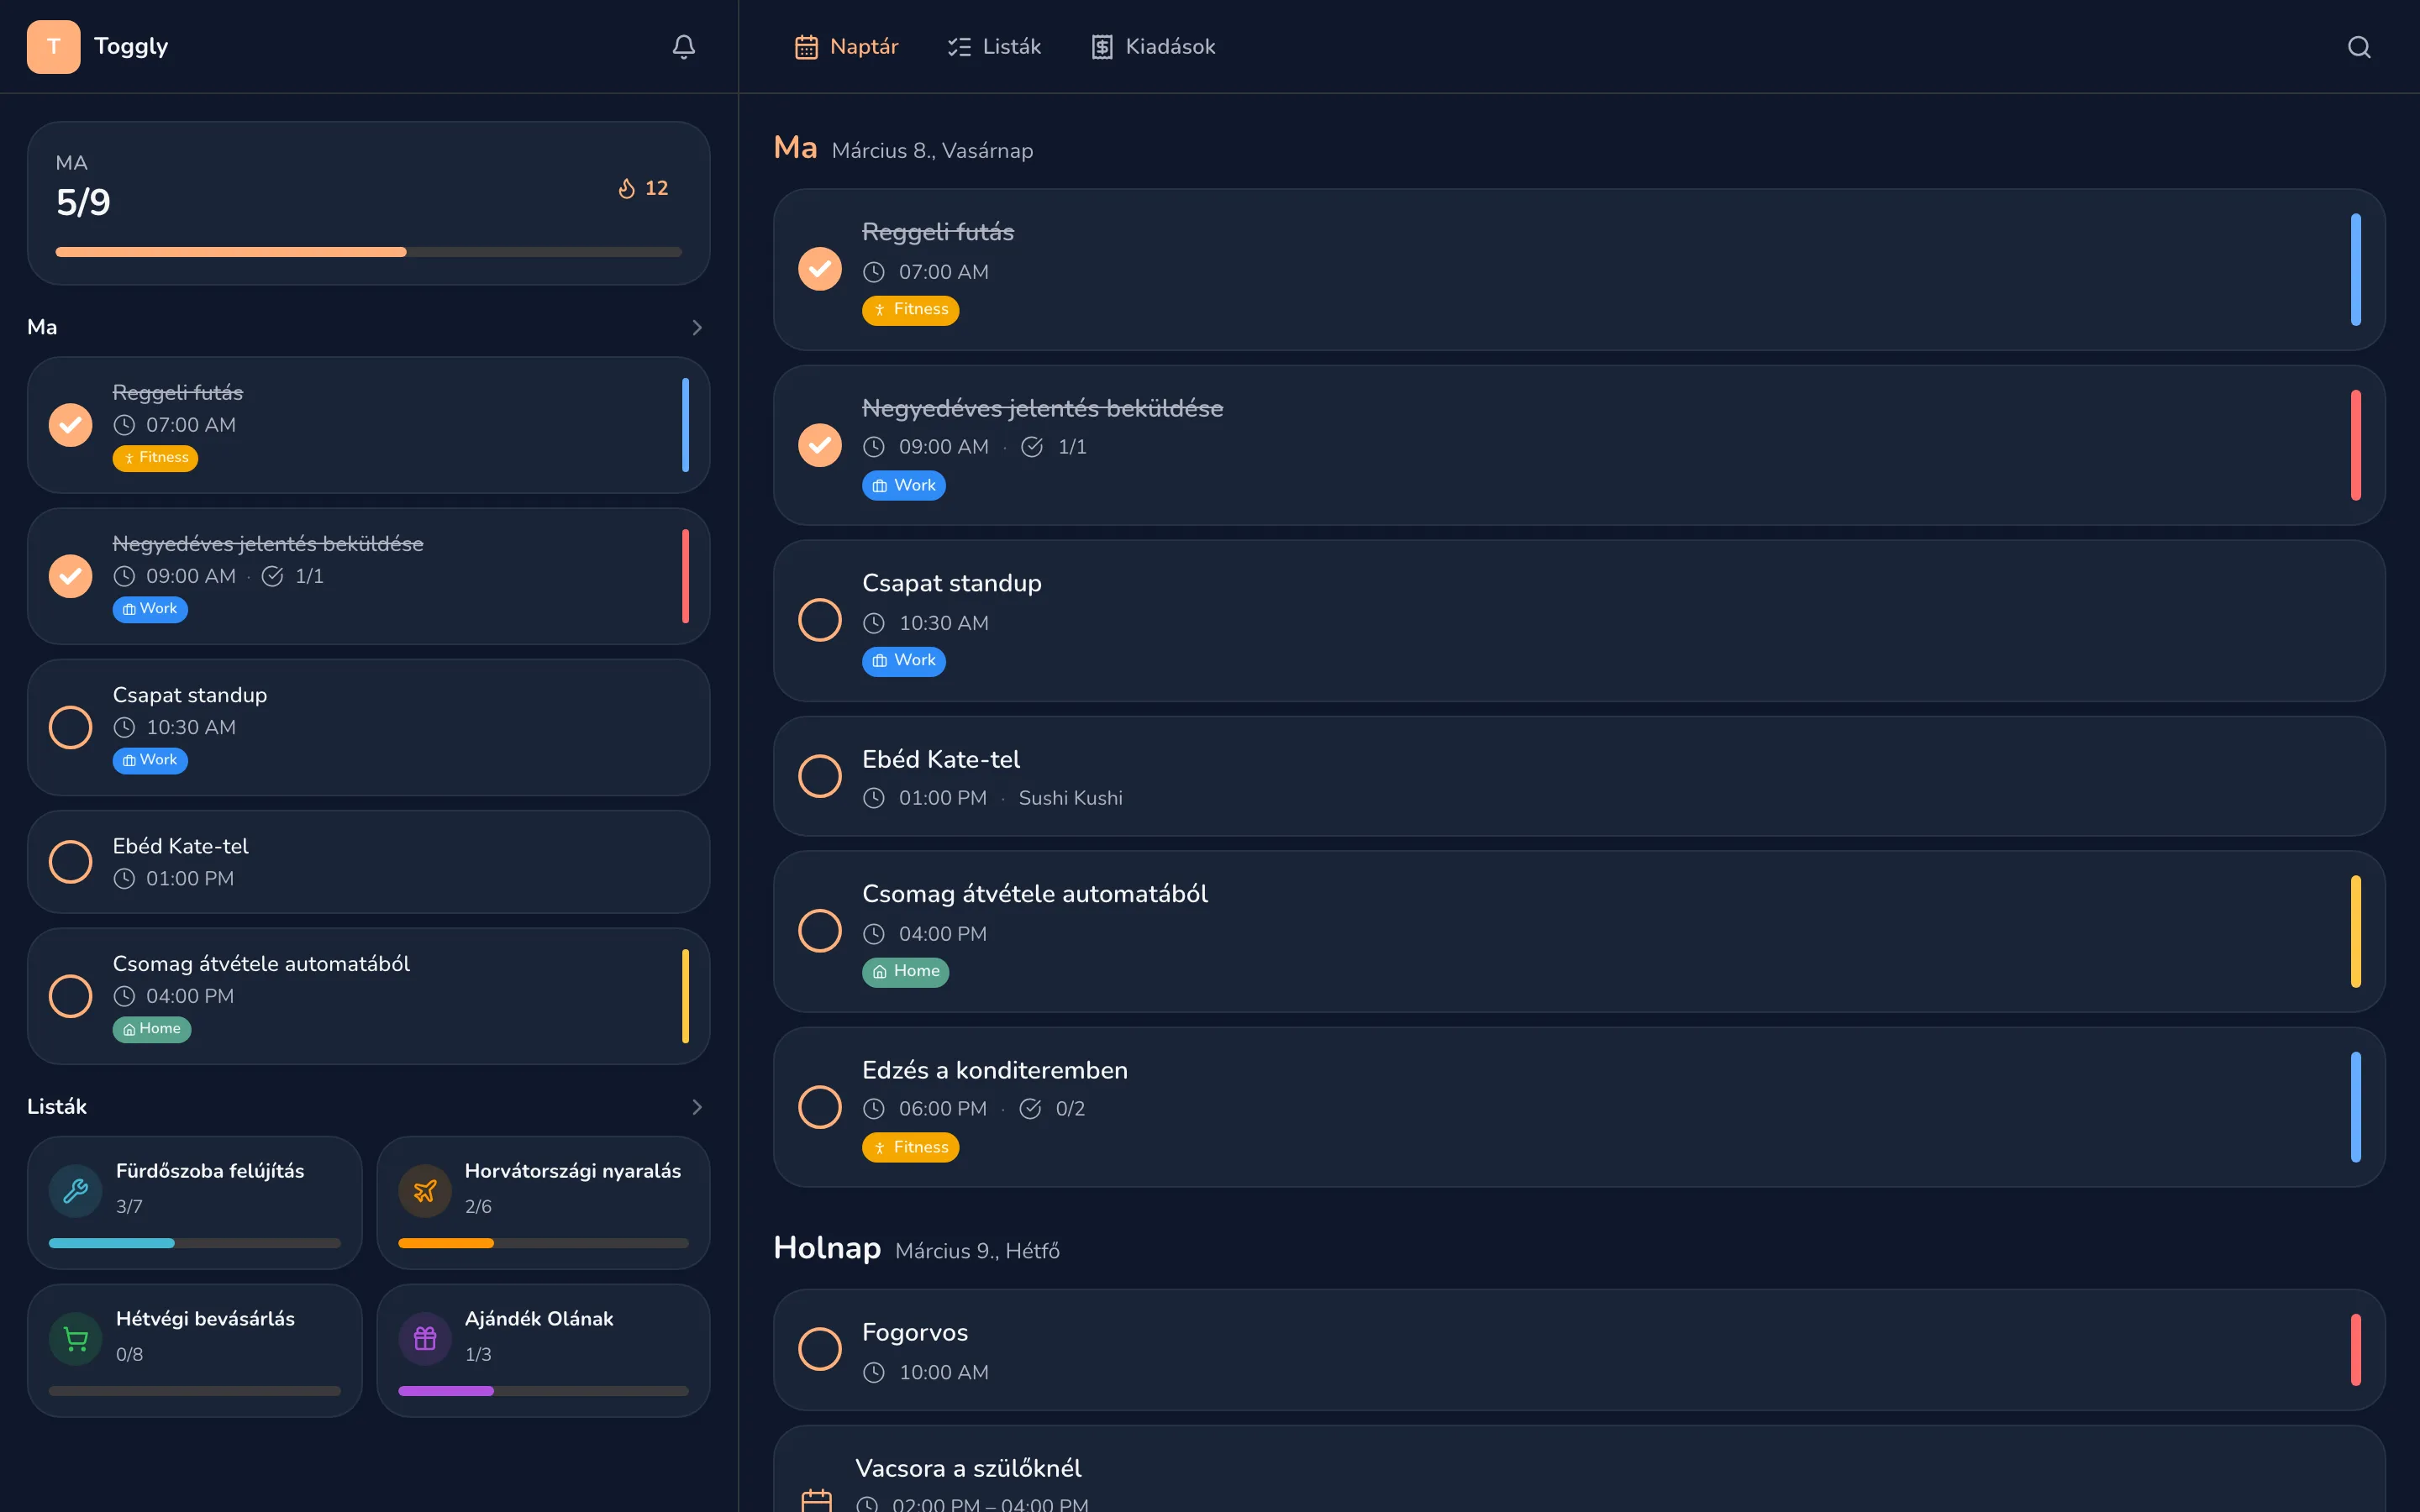Open Vacsora a szülőknél event
Screen dimensions: 2420x1512
pyautogui.click(x=1579, y=1470)
